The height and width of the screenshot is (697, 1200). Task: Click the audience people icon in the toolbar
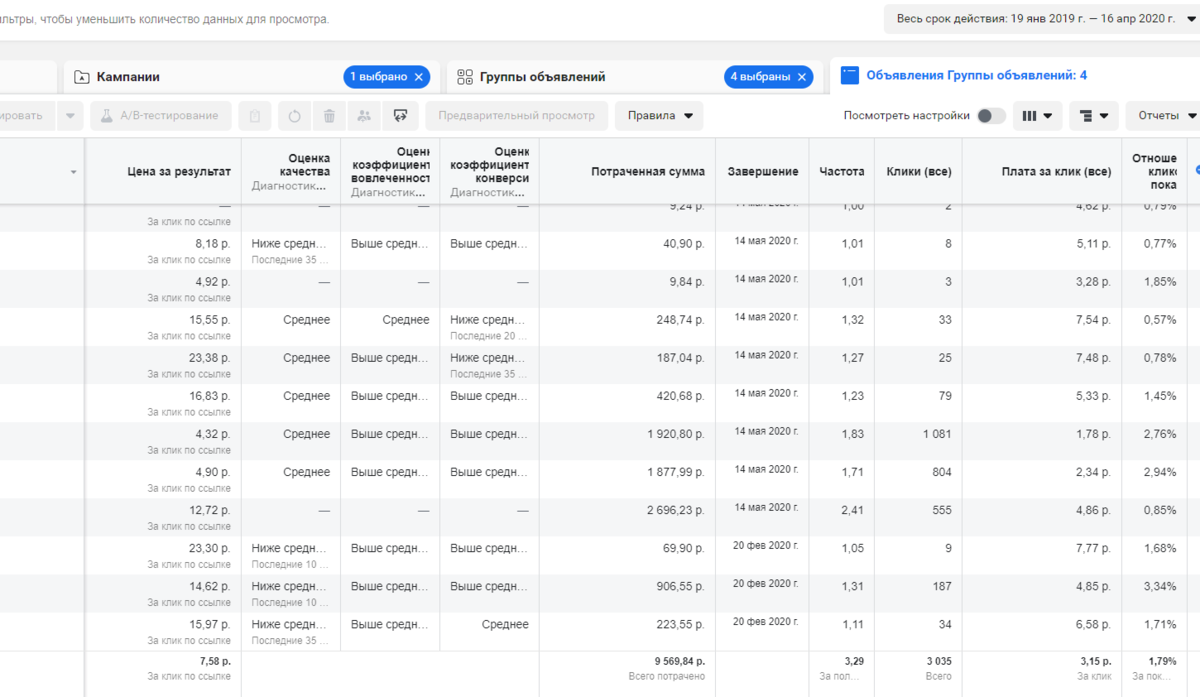364,116
